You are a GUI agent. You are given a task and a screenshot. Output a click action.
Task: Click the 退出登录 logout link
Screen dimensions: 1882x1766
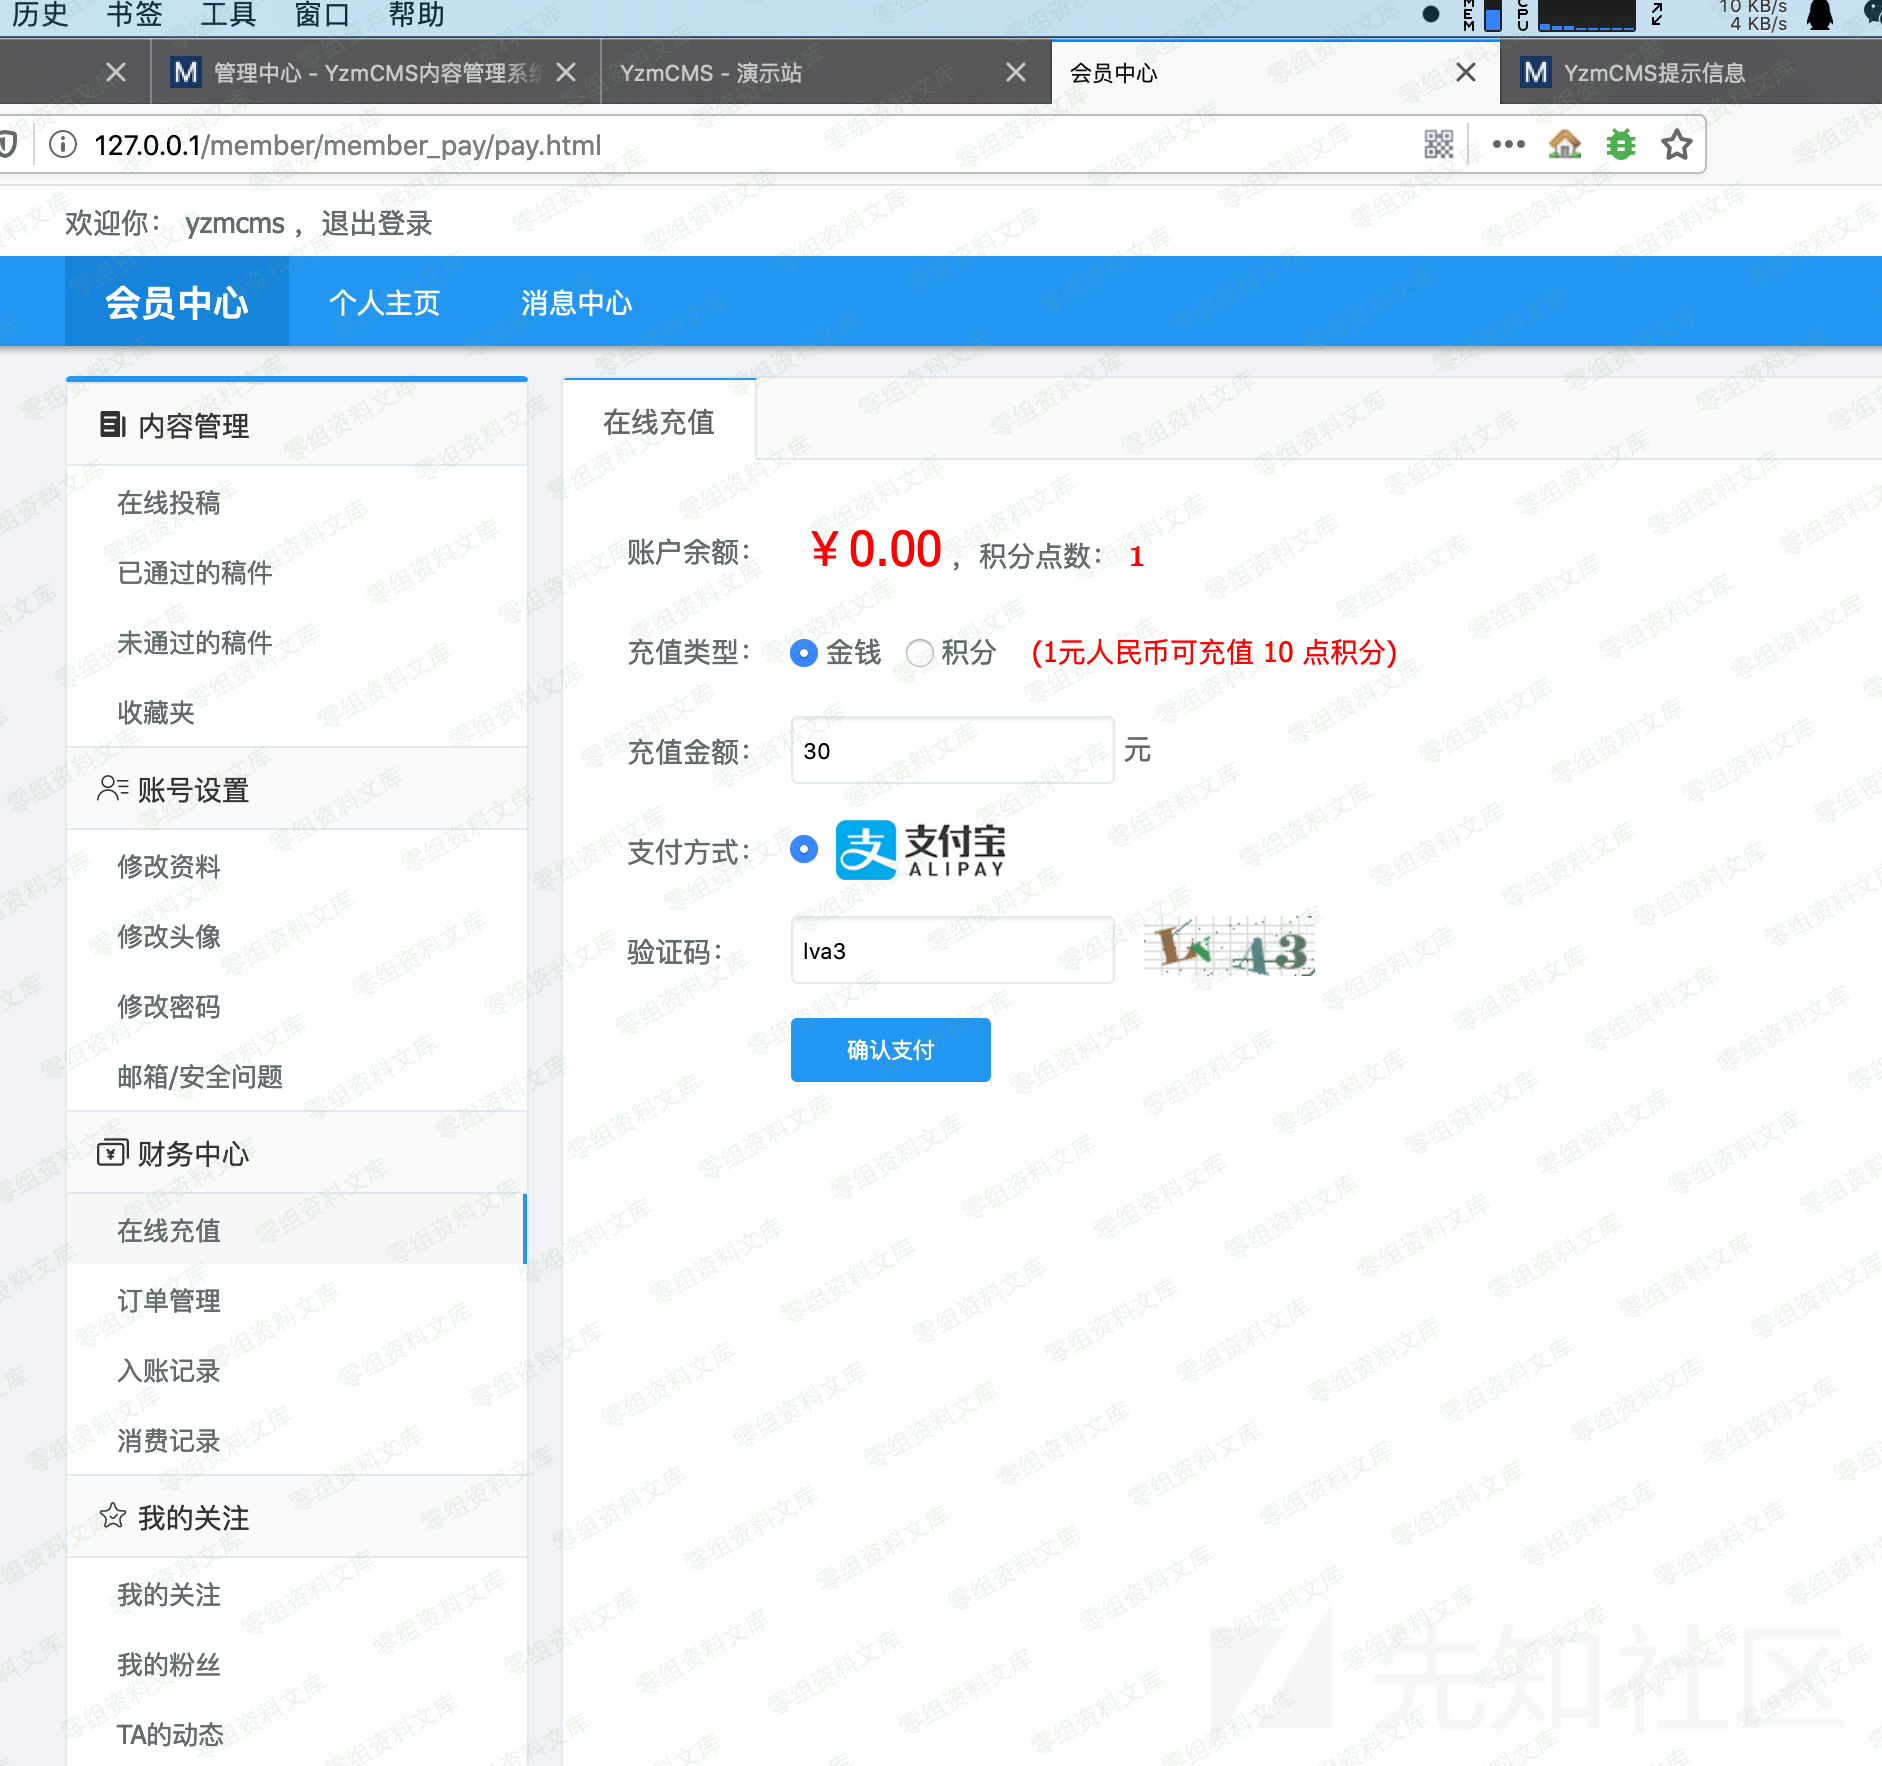pos(376,223)
